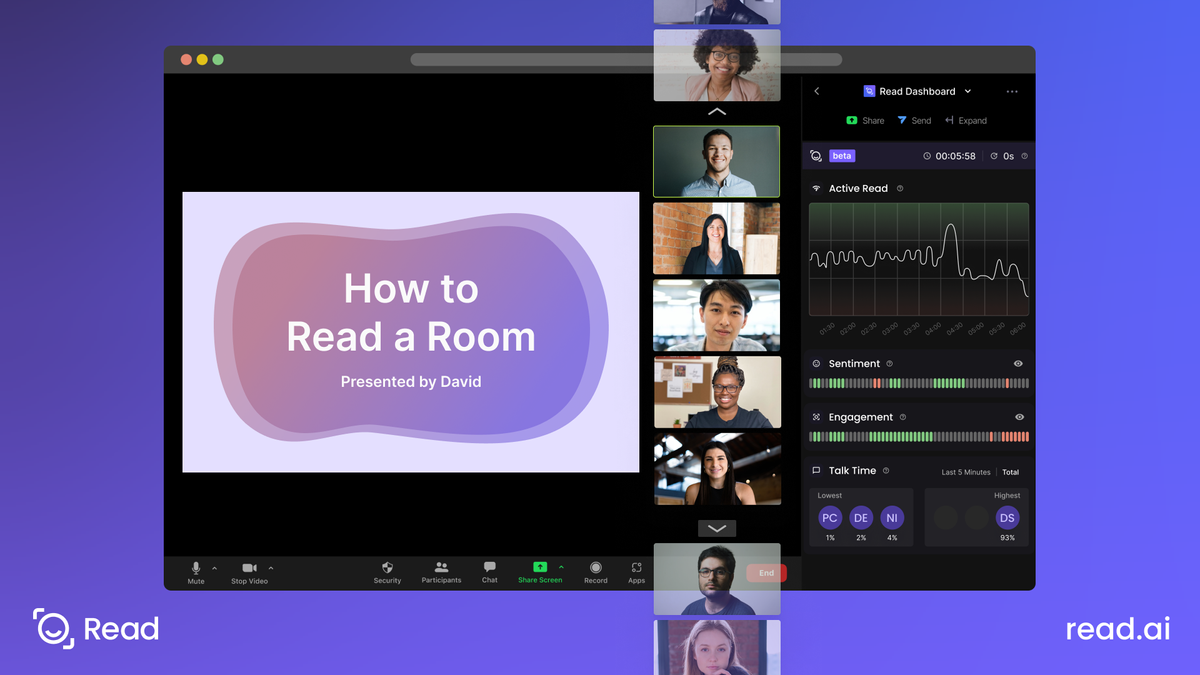The image size is (1200, 675).
Task: Select the Total tab in Talk Time
Action: pos(1010,471)
